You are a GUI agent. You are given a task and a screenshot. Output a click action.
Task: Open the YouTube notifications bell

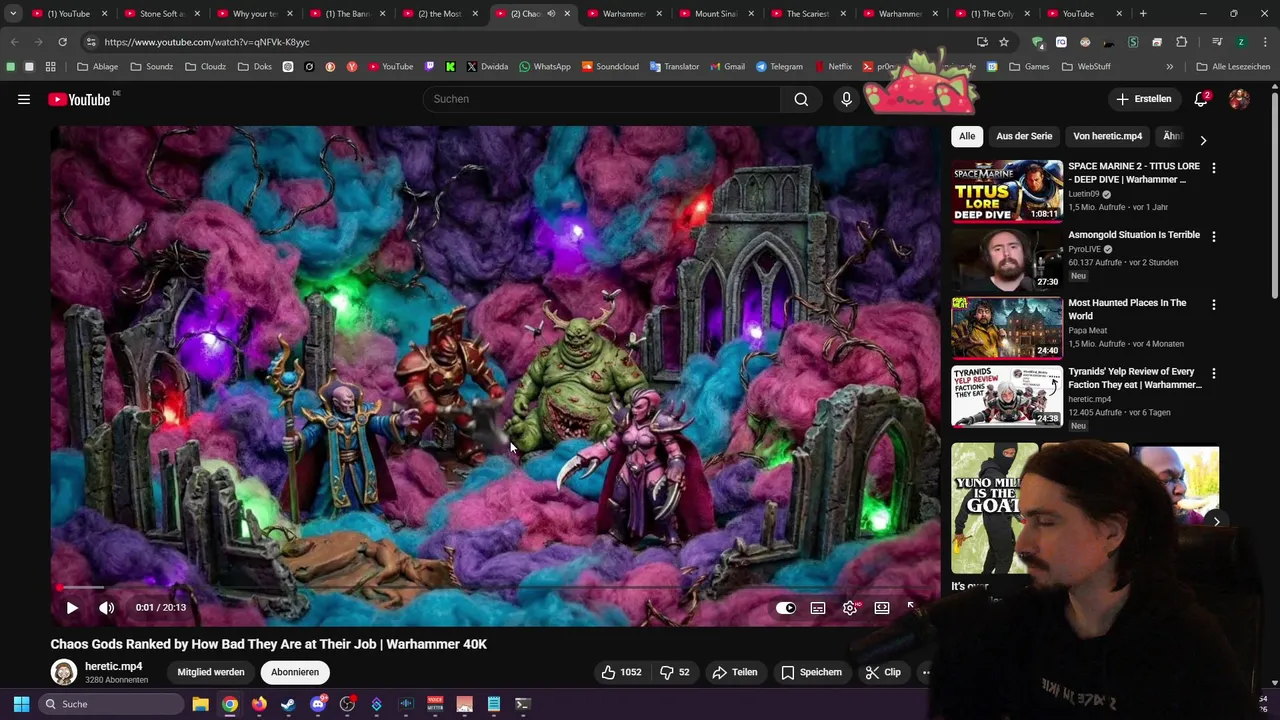[1201, 99]
